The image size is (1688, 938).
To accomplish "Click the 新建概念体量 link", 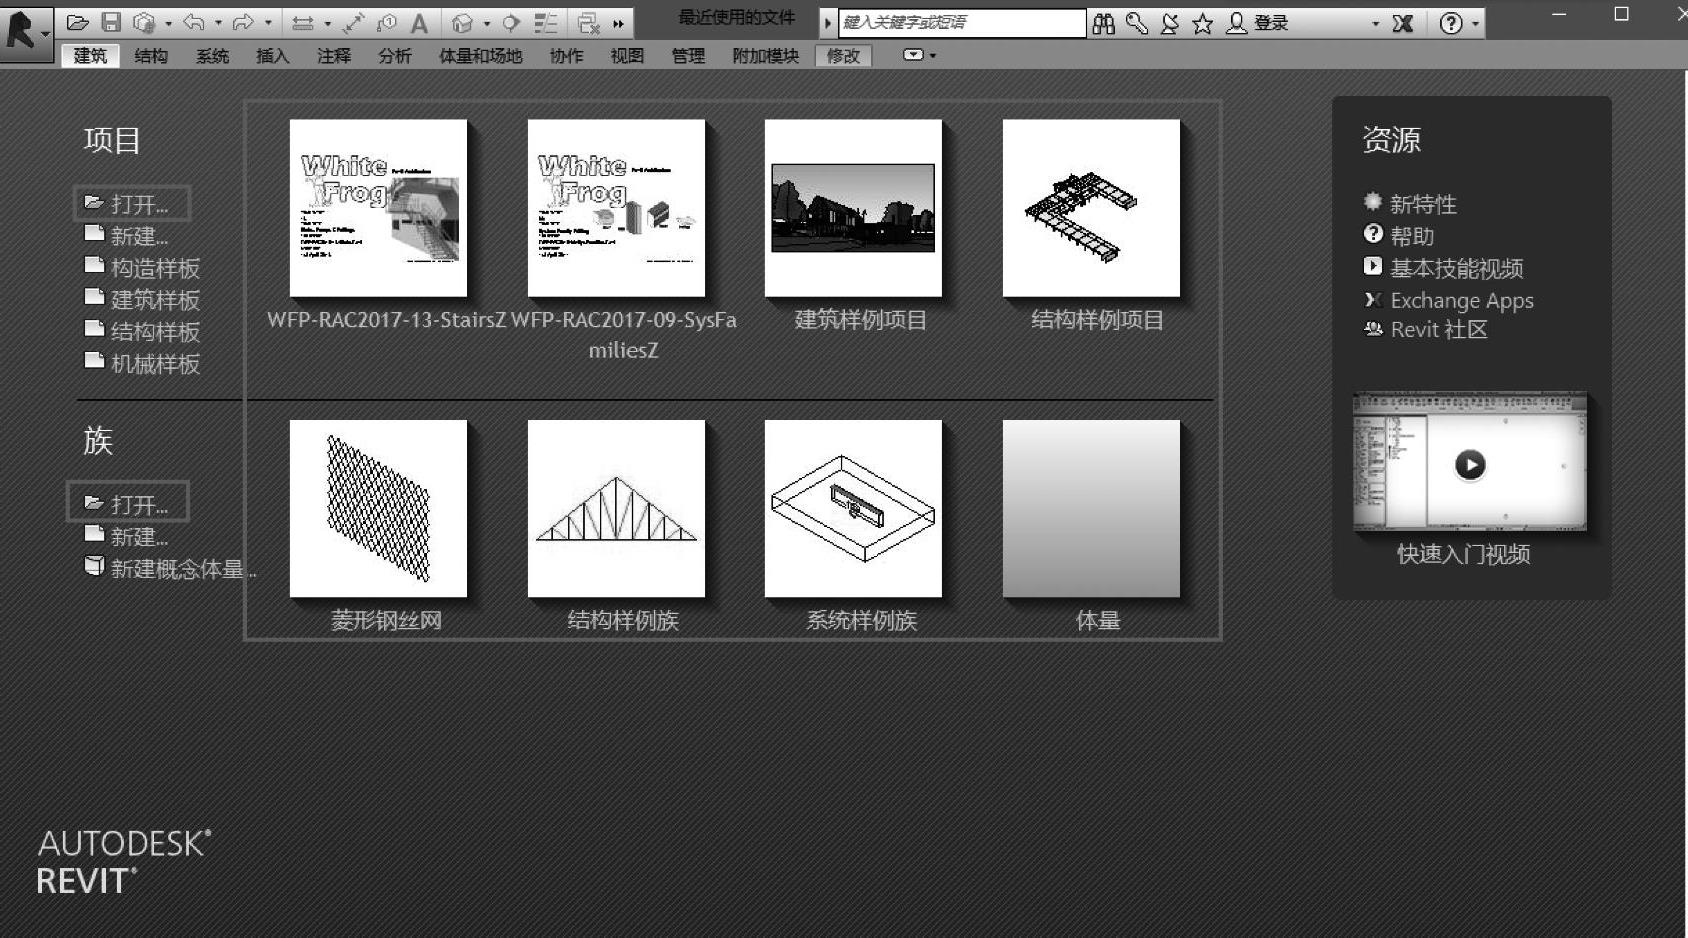I will 170,569.
